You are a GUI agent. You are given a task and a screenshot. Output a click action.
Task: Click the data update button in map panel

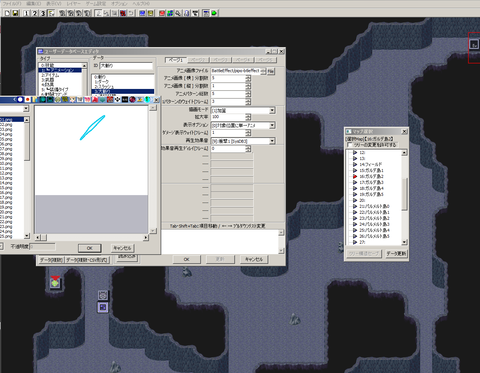pyautogui.click(x=396, y=254)
